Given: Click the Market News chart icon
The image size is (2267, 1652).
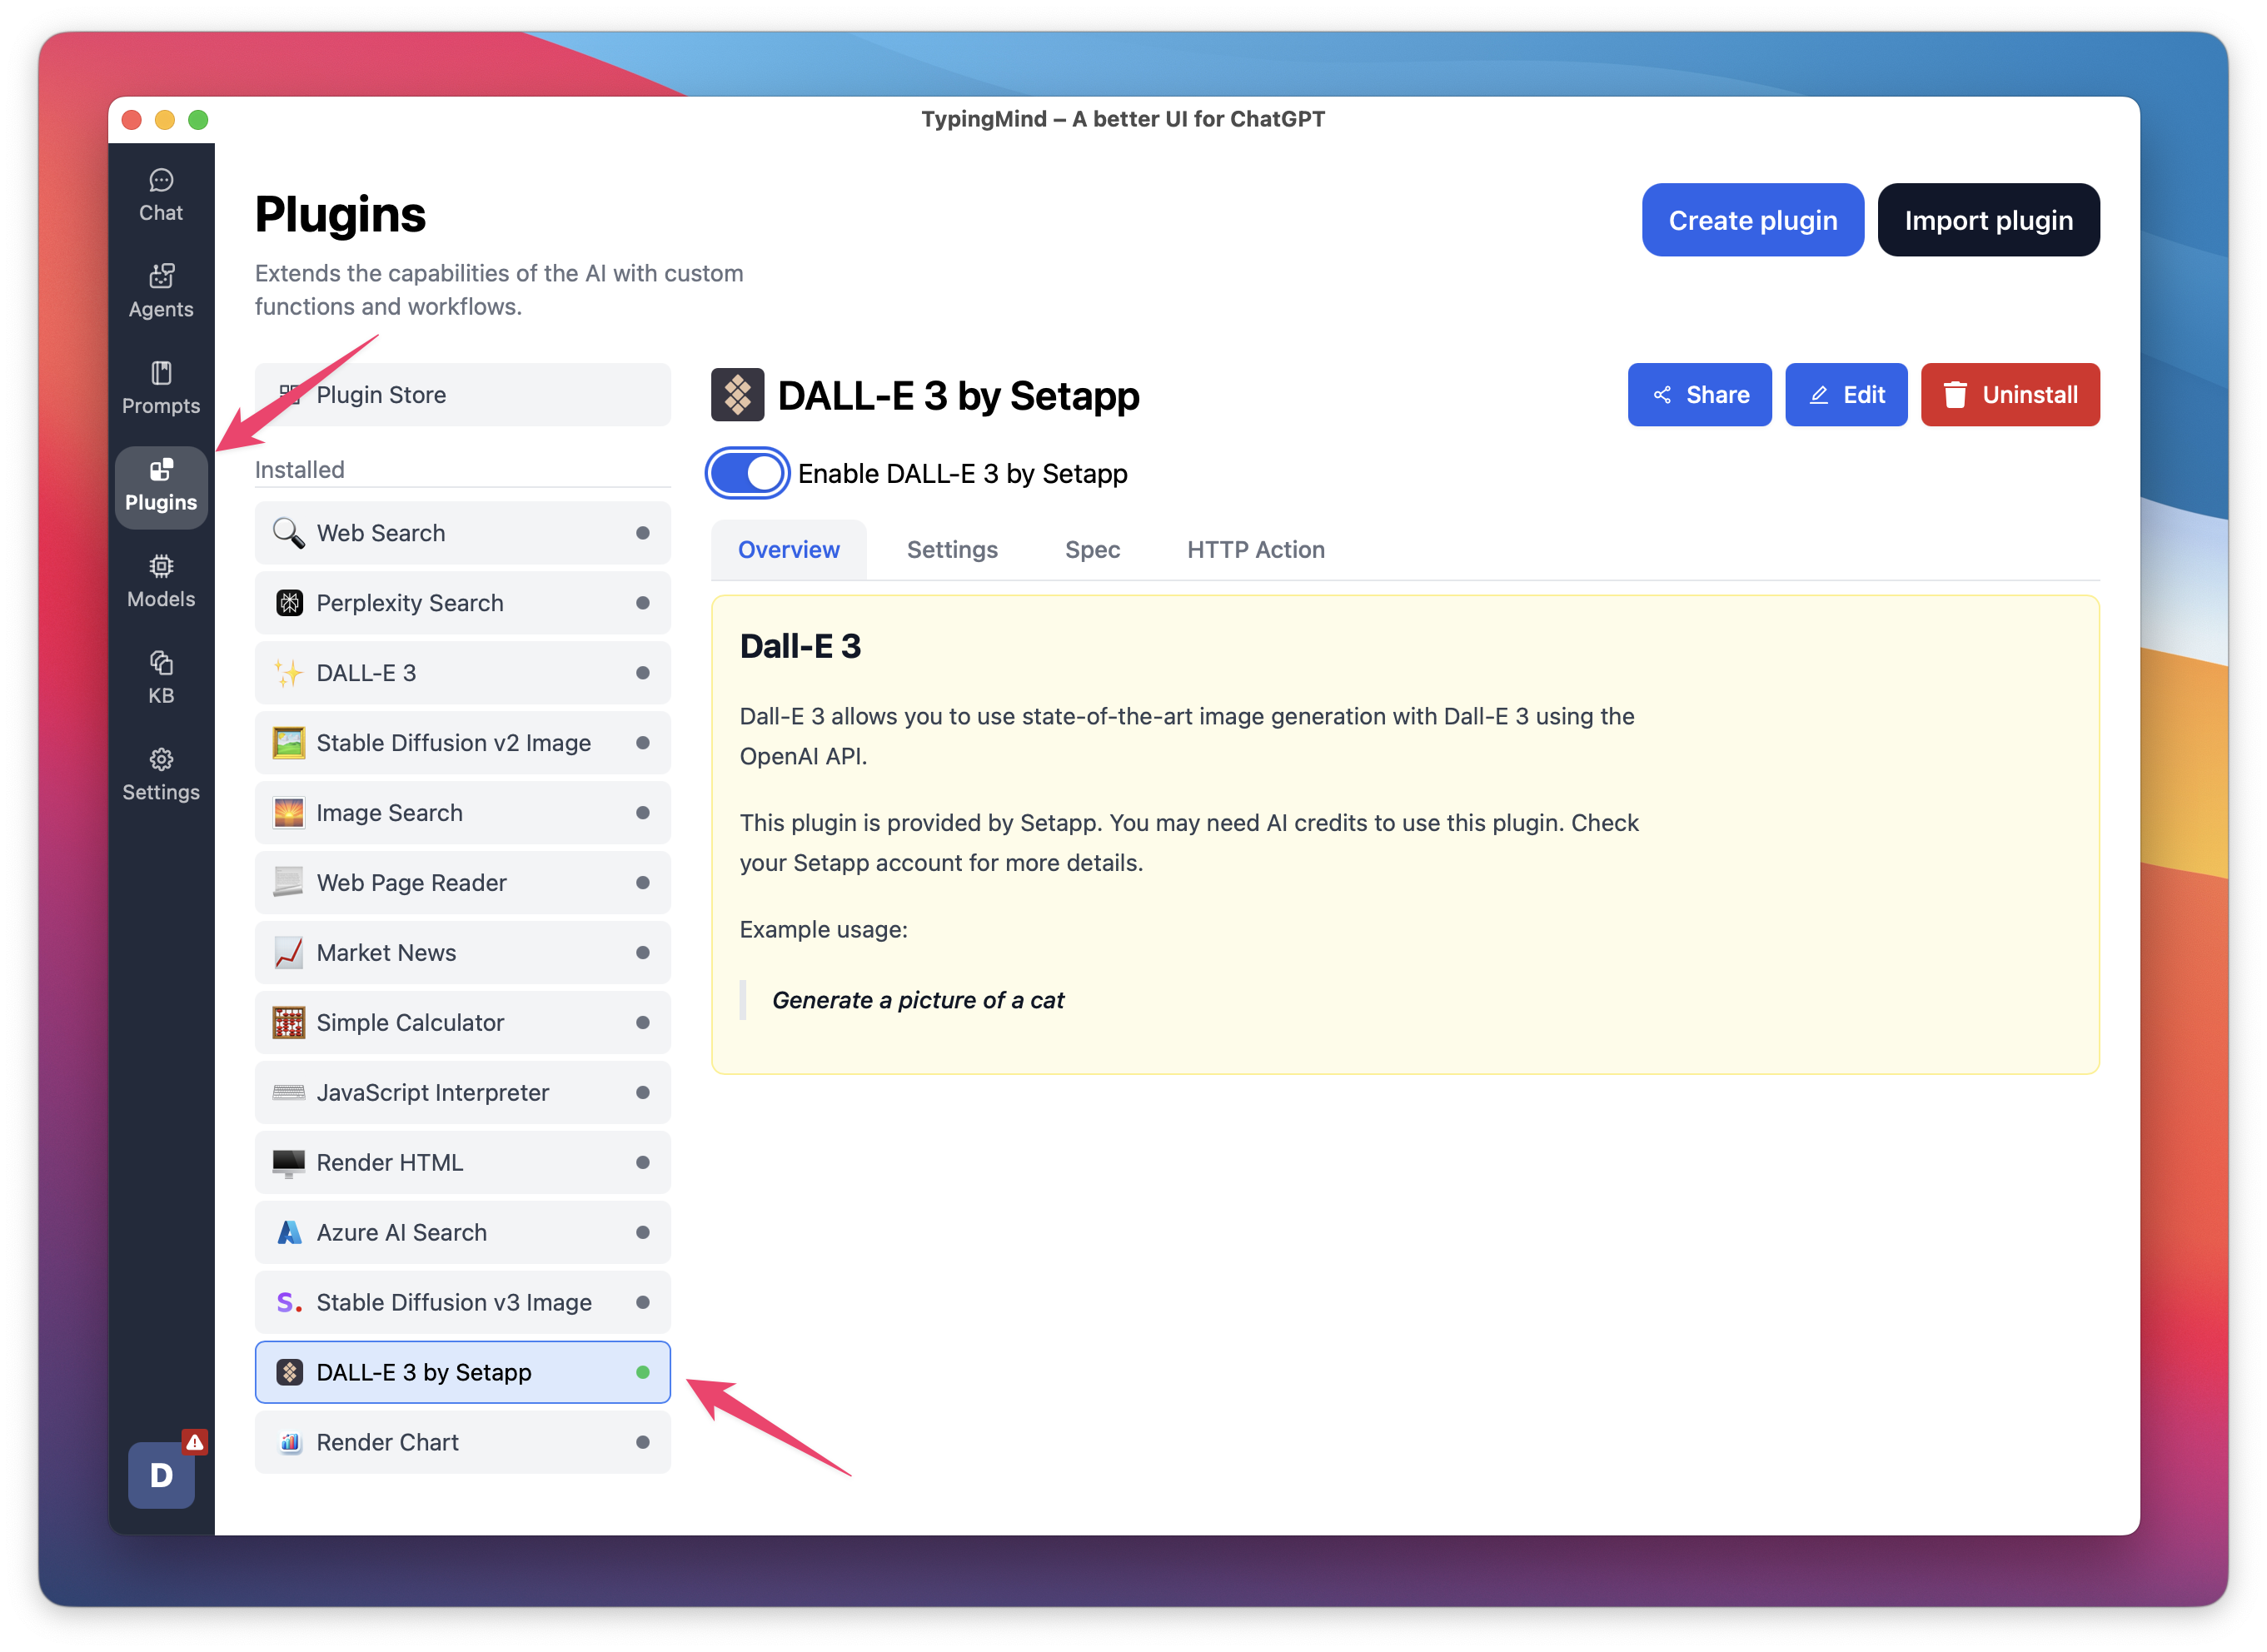Looking at the screenshot, I should (289, 953).
